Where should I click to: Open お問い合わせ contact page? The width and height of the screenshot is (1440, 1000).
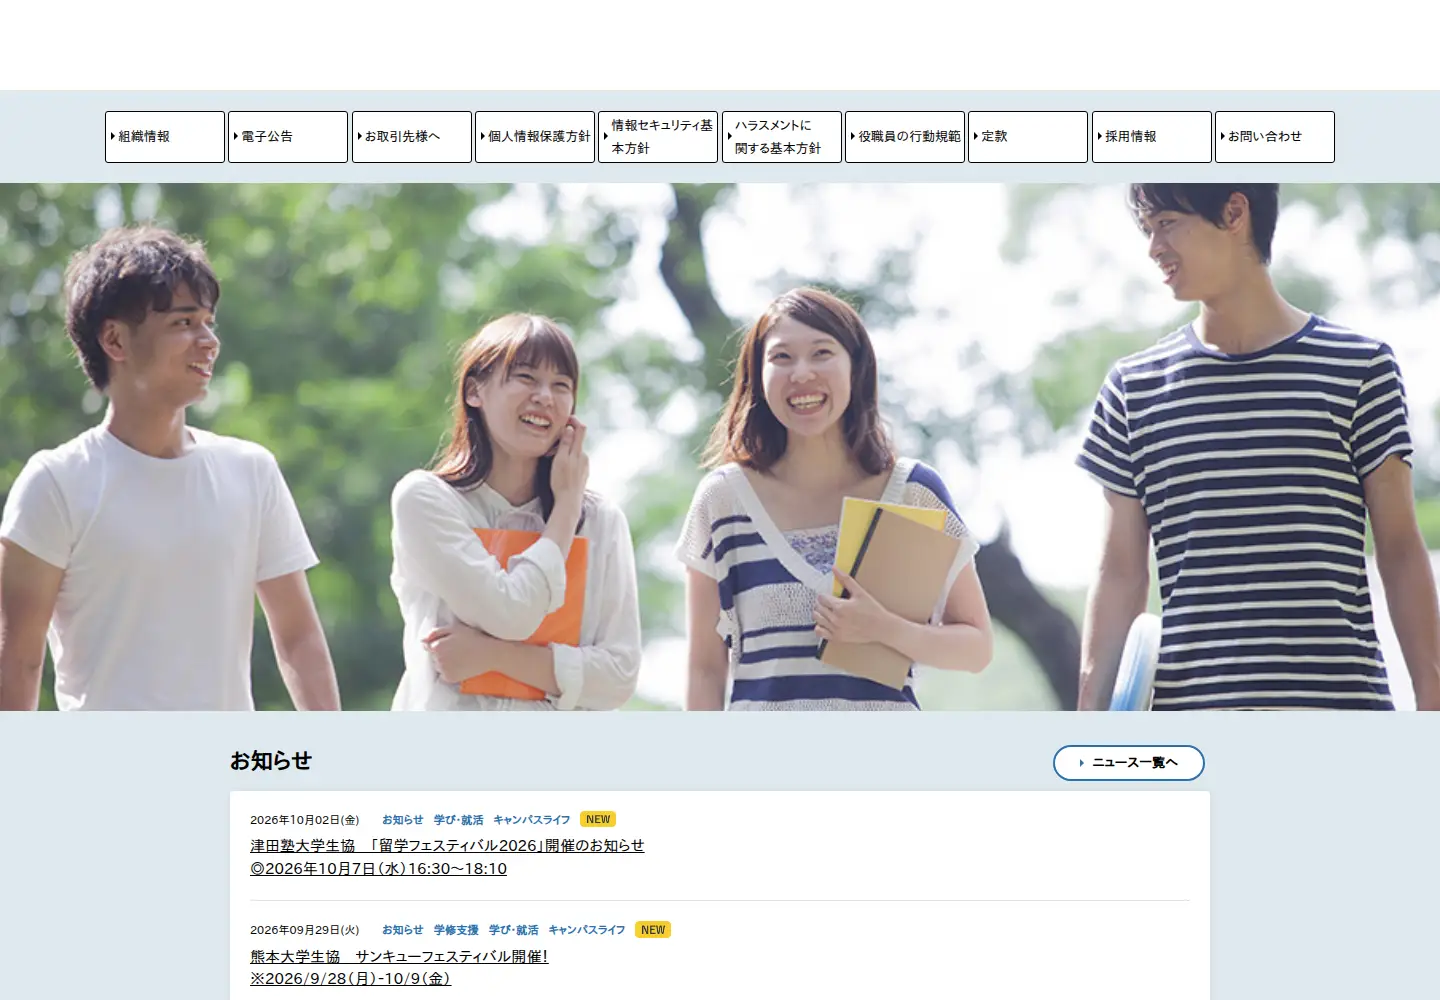1275,137
